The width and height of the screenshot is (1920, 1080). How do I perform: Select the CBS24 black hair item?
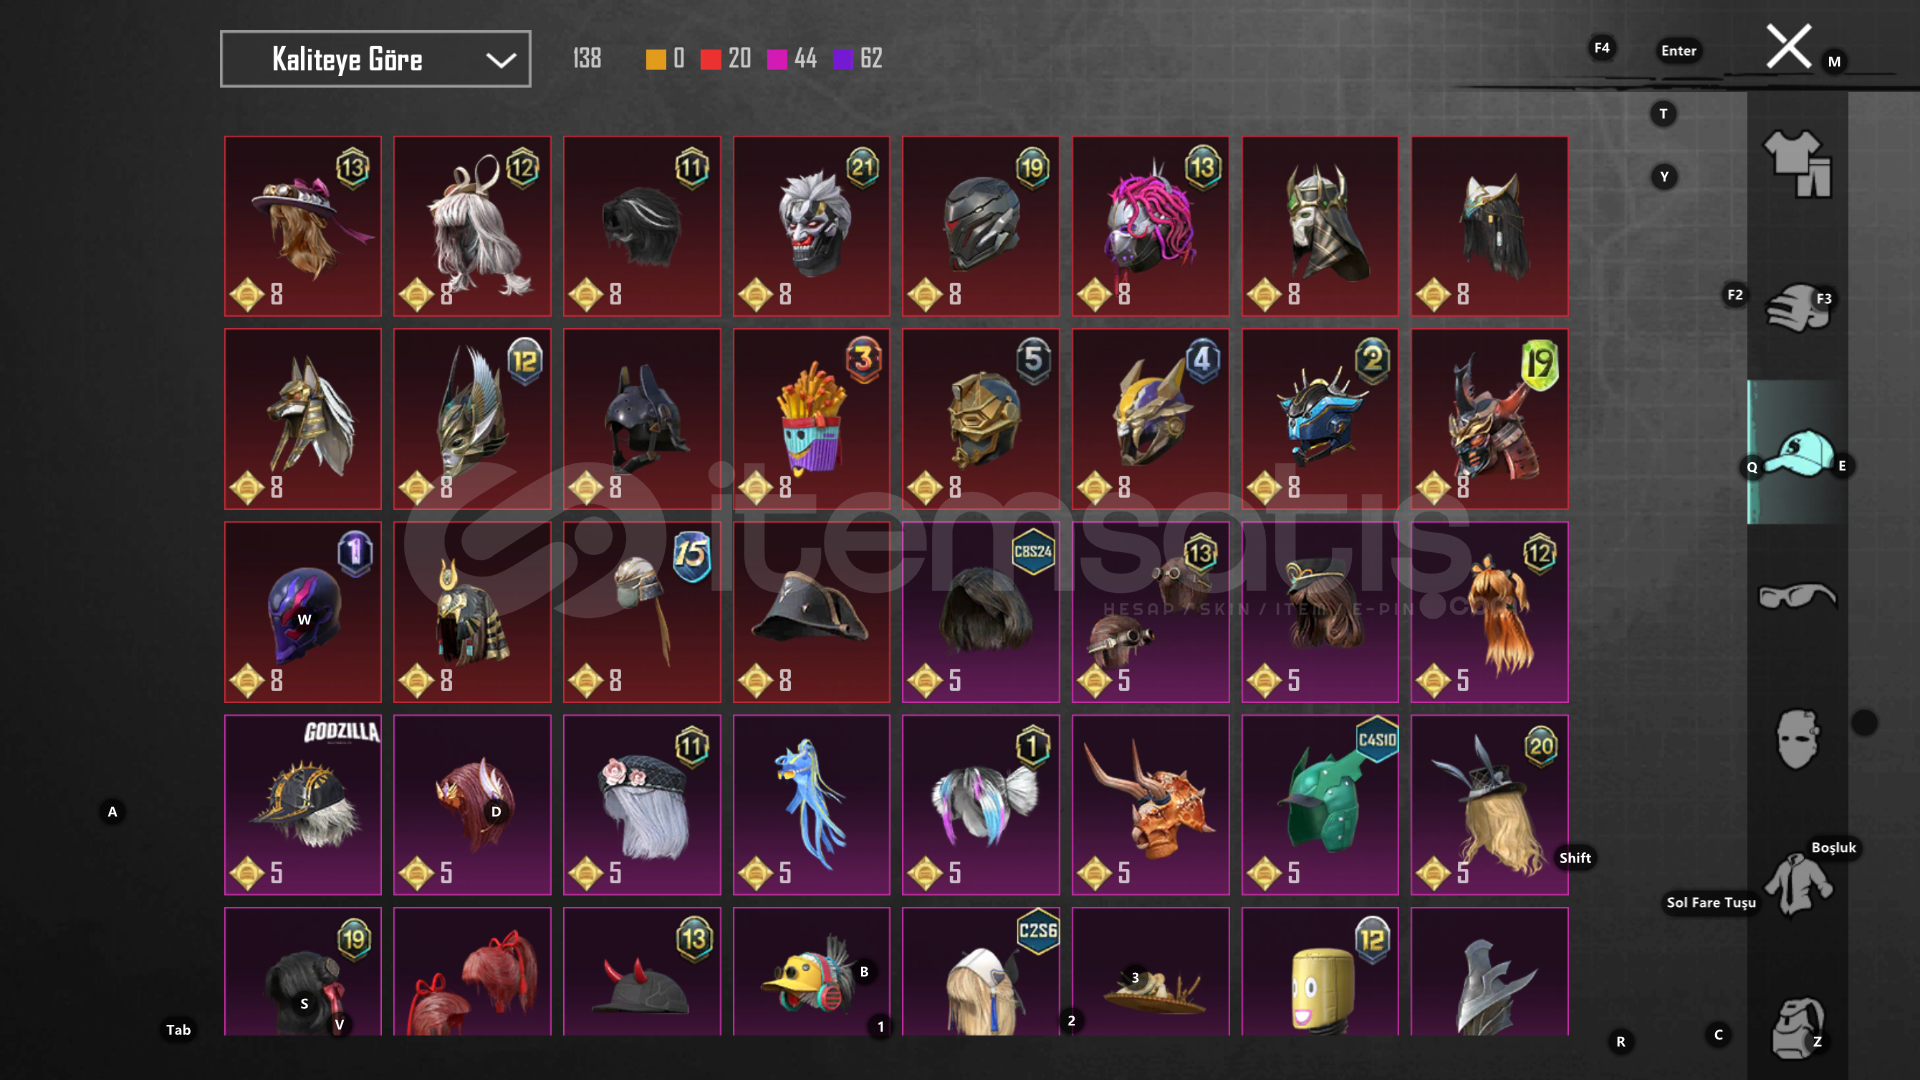coord(981,612)
